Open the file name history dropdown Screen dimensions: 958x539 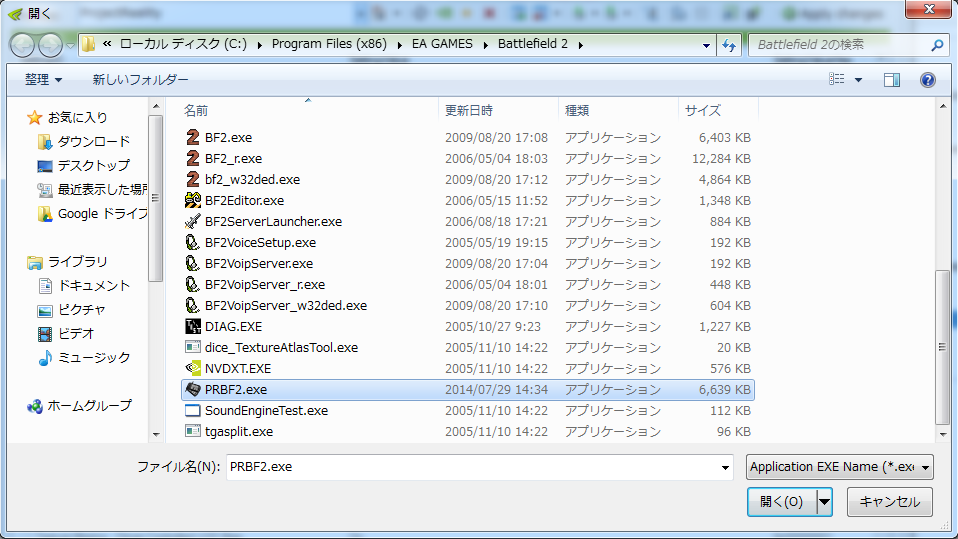point(725,467)
